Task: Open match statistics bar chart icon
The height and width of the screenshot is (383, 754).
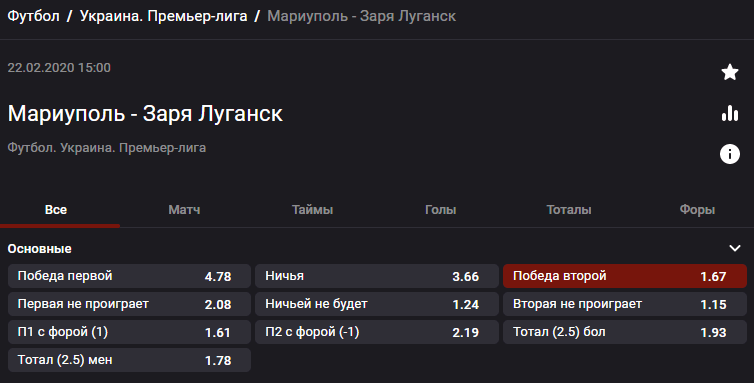Action: pos(729,113)
